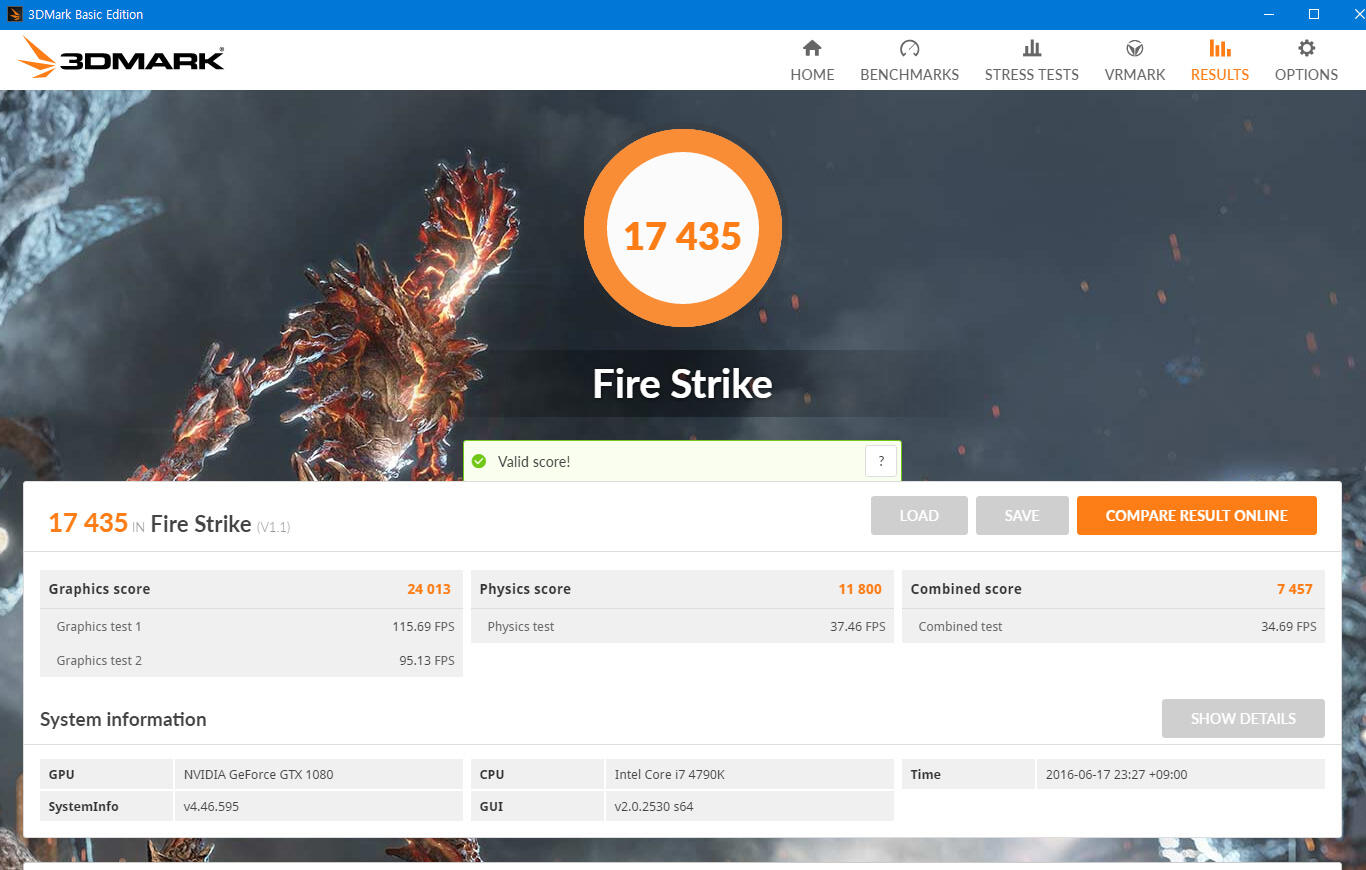Click the Home house icon
1366x870 pixels.
tap(812, 48)
